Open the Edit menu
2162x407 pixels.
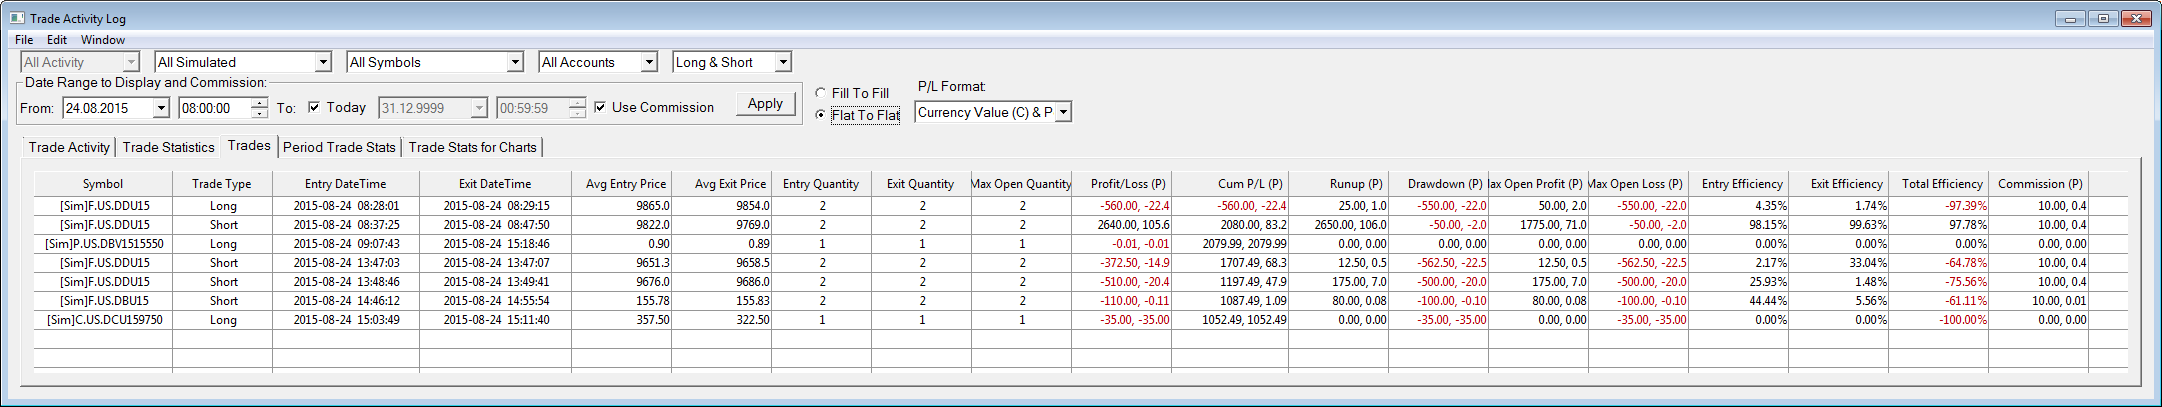pyautogui.click(x=57, y=40)
